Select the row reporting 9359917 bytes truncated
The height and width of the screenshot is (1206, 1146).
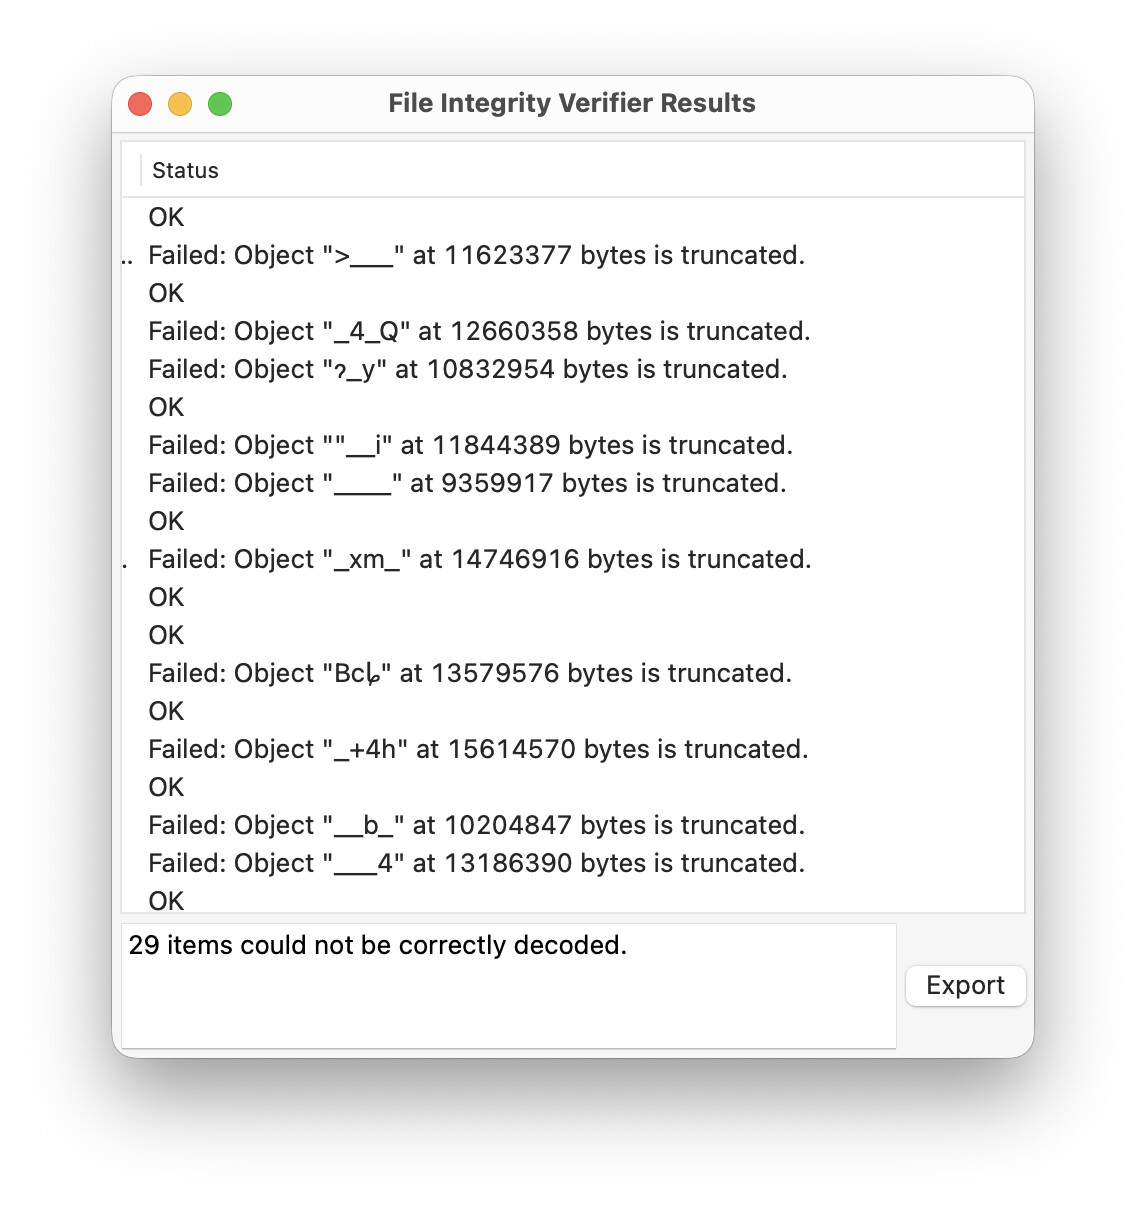(572, 484)
